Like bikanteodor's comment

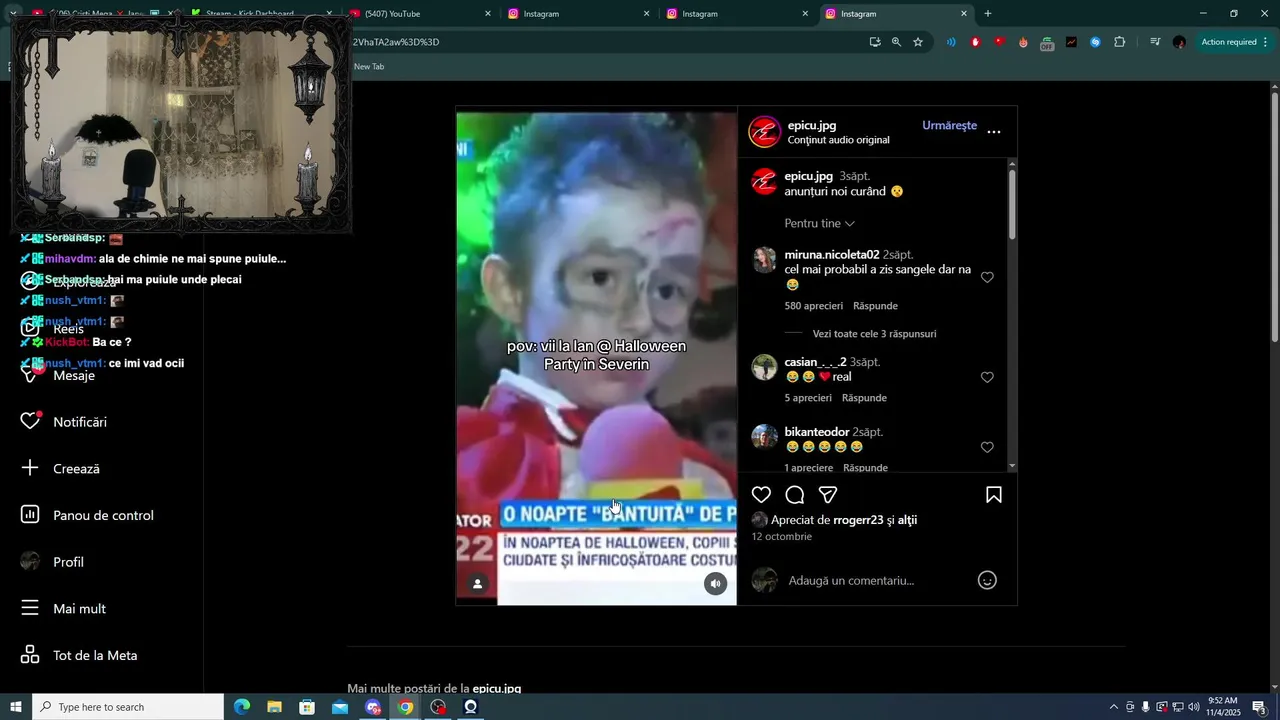pos(987,447)
